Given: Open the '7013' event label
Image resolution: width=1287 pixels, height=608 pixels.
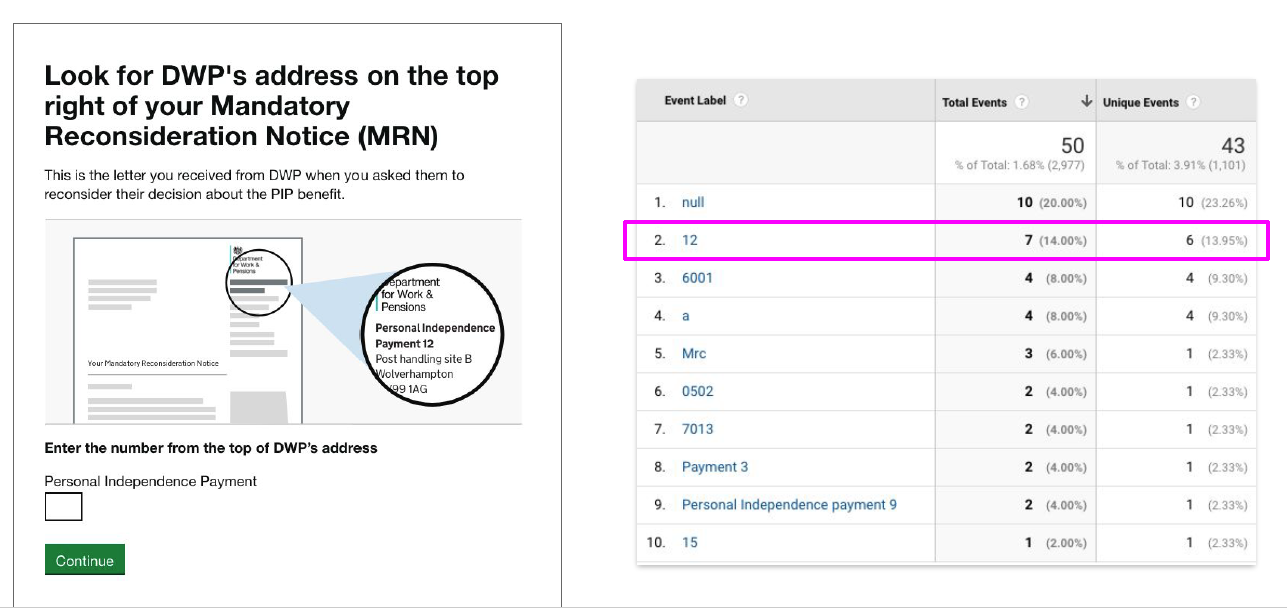Looking at the screenshot, I should click(x=698, y=429).
